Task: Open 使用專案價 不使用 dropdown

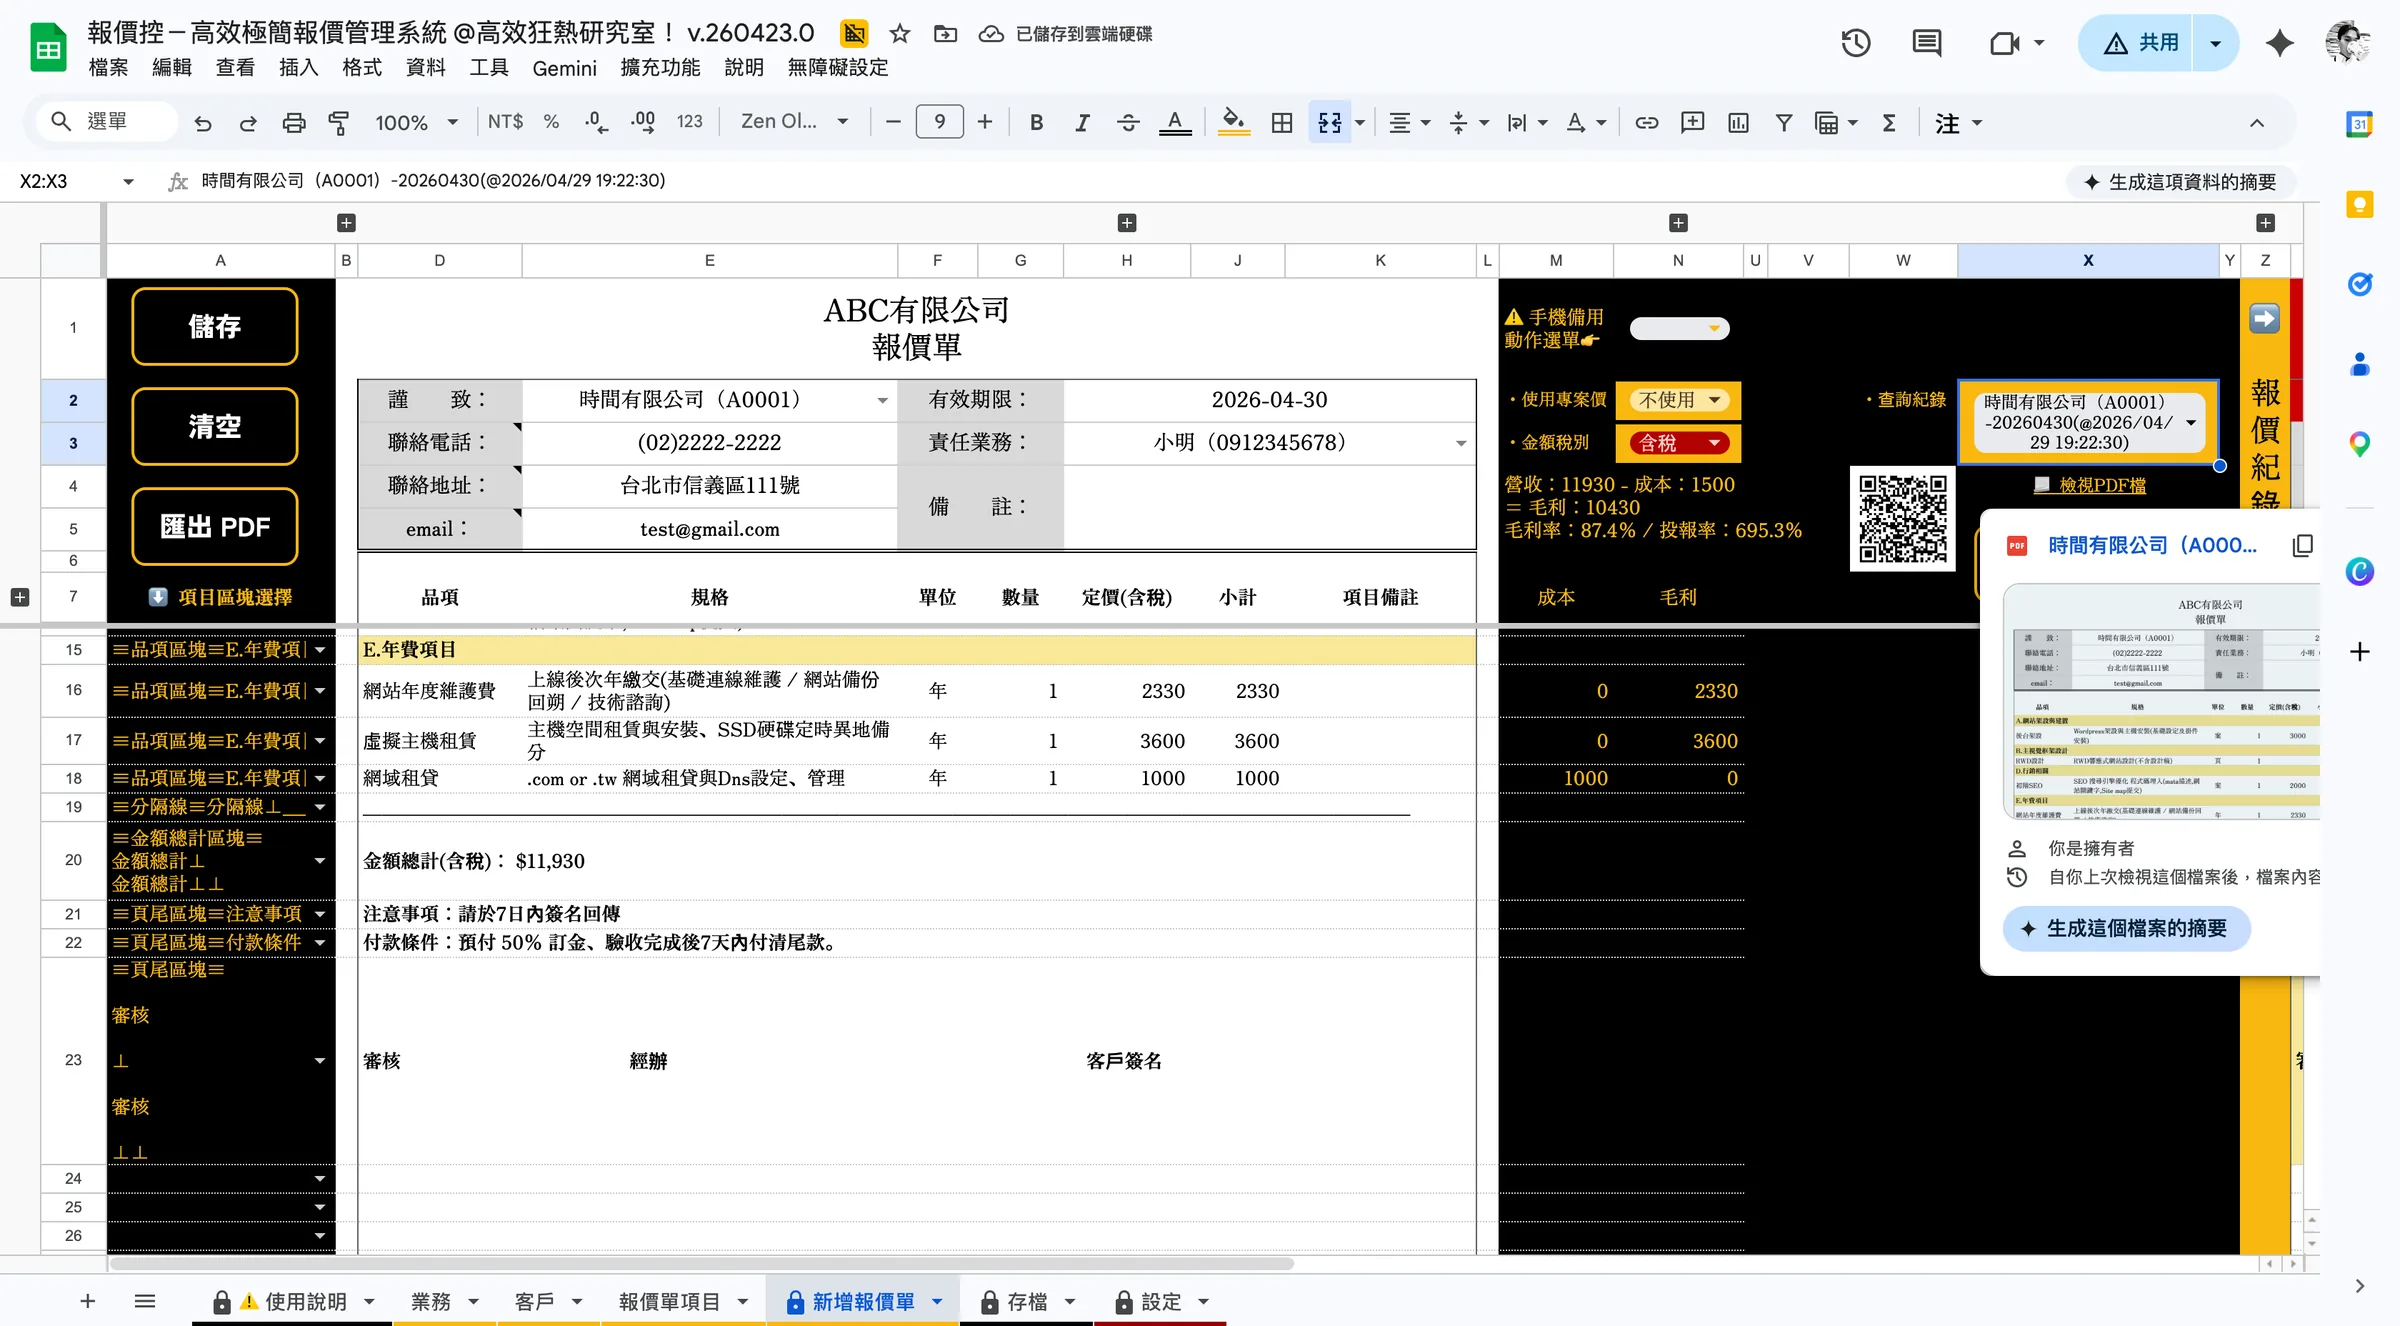Action: (x=1679, y=400)
